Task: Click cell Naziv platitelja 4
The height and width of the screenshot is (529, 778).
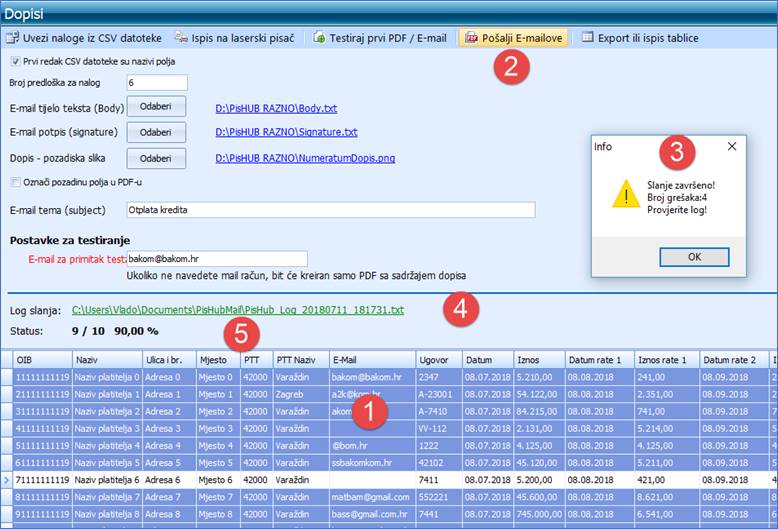Action: point(107,446)
